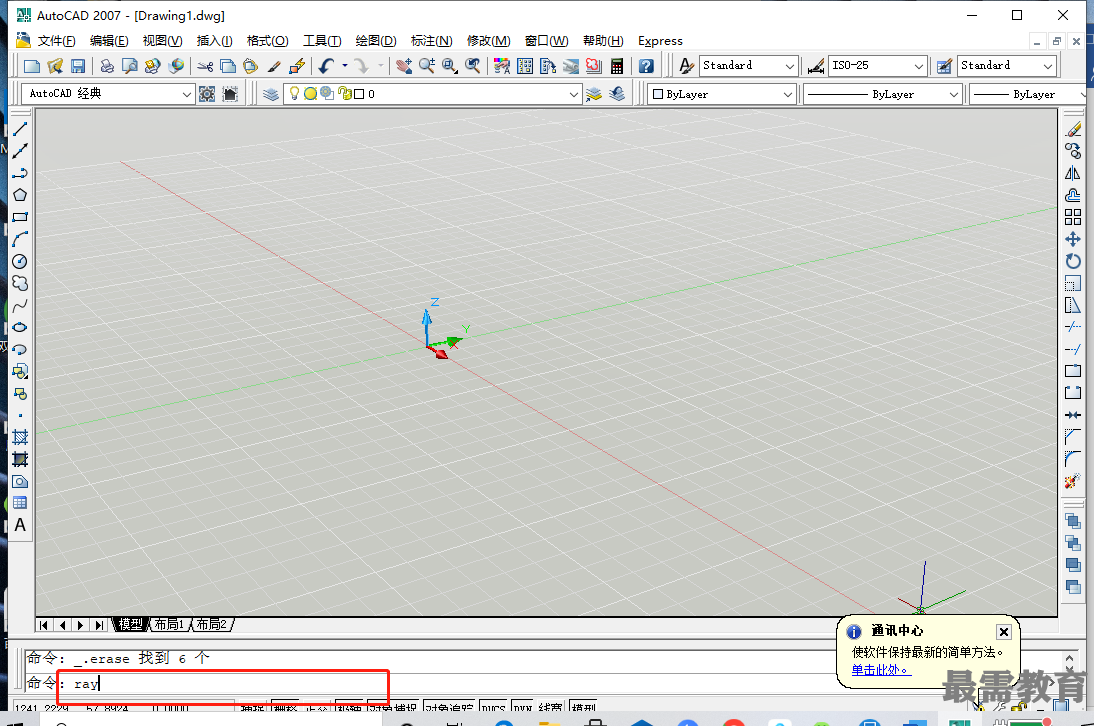1094x726 pixels.
Task: Open the Layer Properties Manager
Action: point(271,94)
